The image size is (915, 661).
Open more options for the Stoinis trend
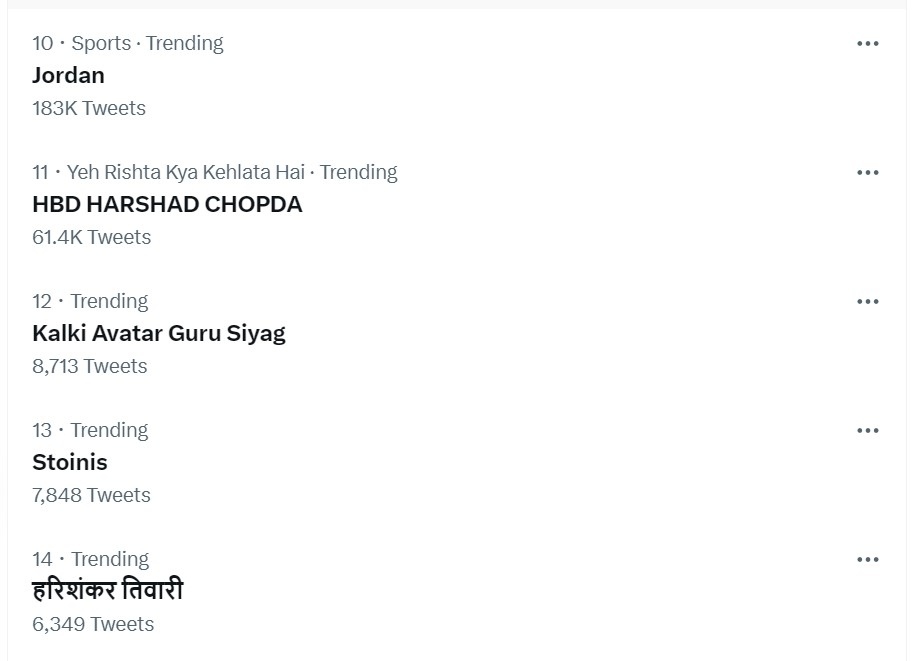point(866,430)
